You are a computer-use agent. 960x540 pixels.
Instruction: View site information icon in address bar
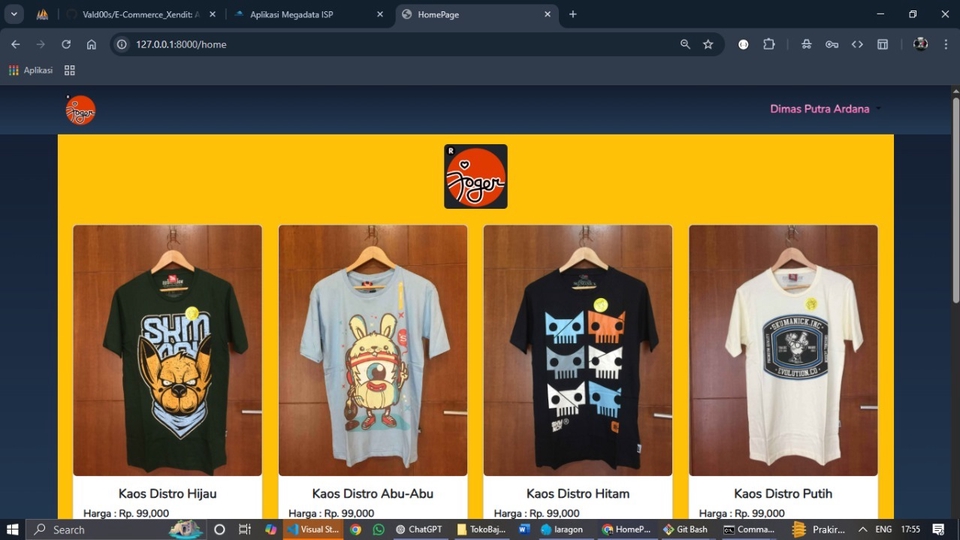(122, 44)
